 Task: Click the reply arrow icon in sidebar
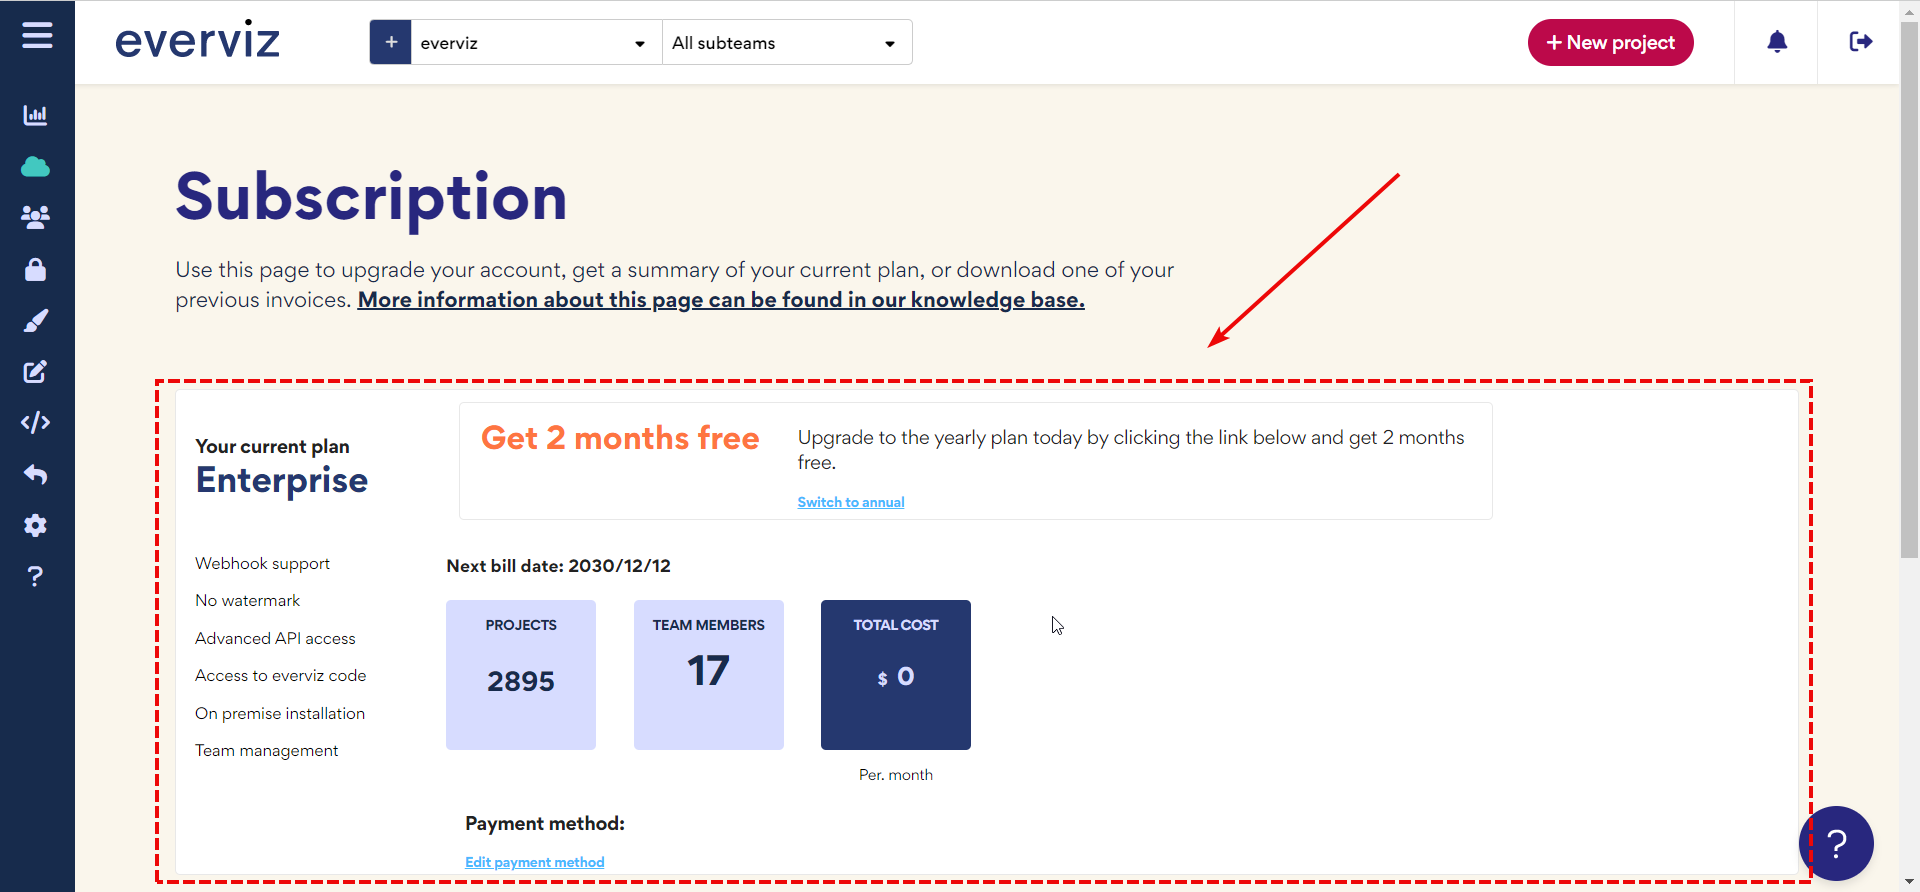click(35, 474)
